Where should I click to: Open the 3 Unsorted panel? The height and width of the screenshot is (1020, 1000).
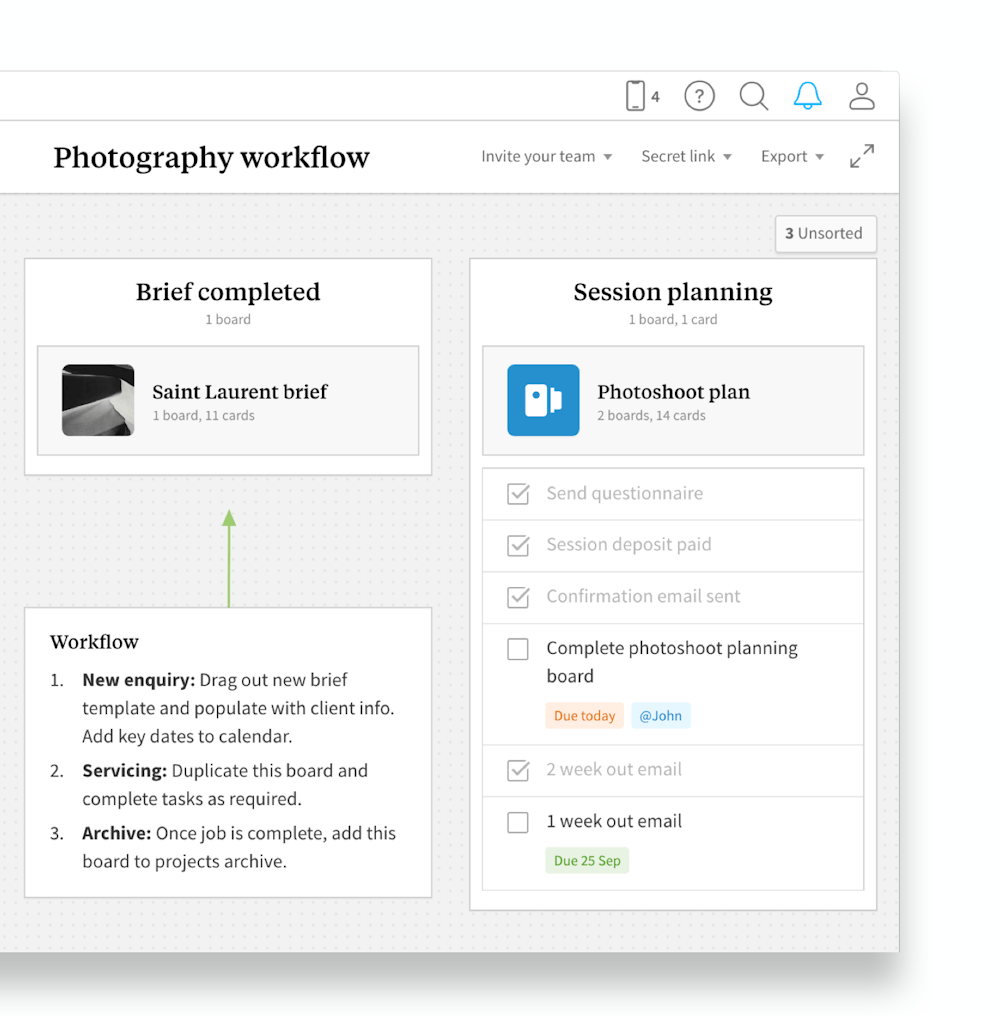[x=826, y=234]
